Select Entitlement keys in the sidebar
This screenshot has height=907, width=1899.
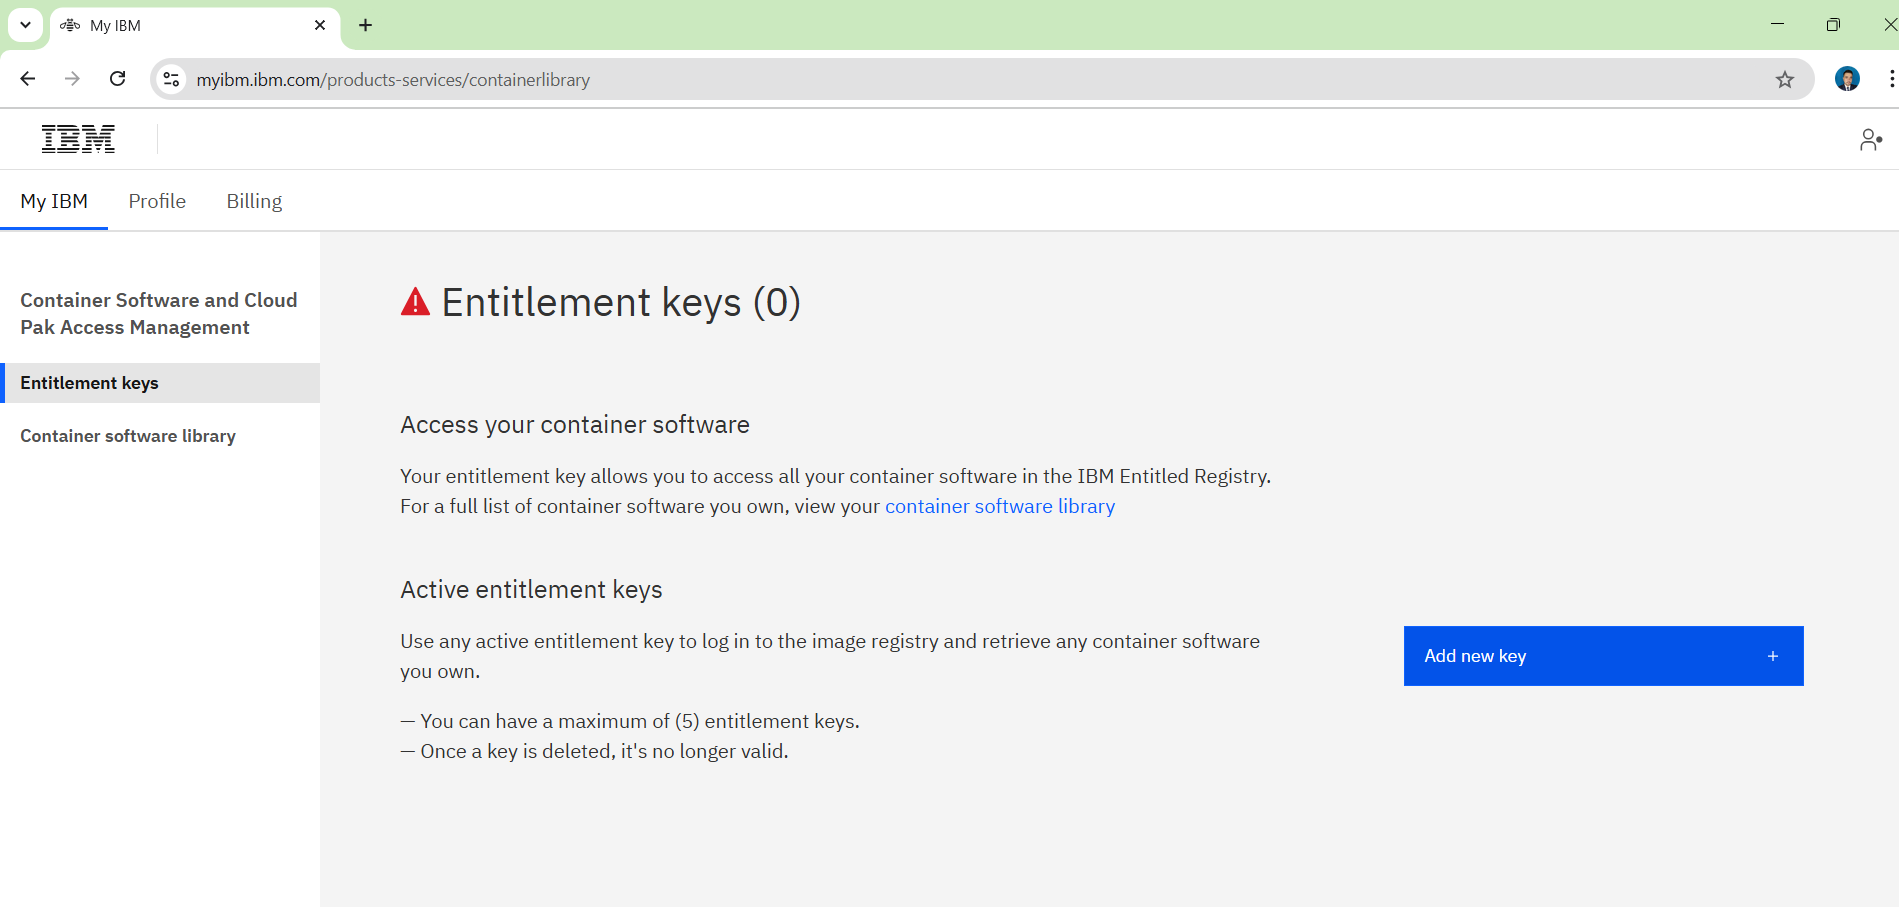pos(160,383)
